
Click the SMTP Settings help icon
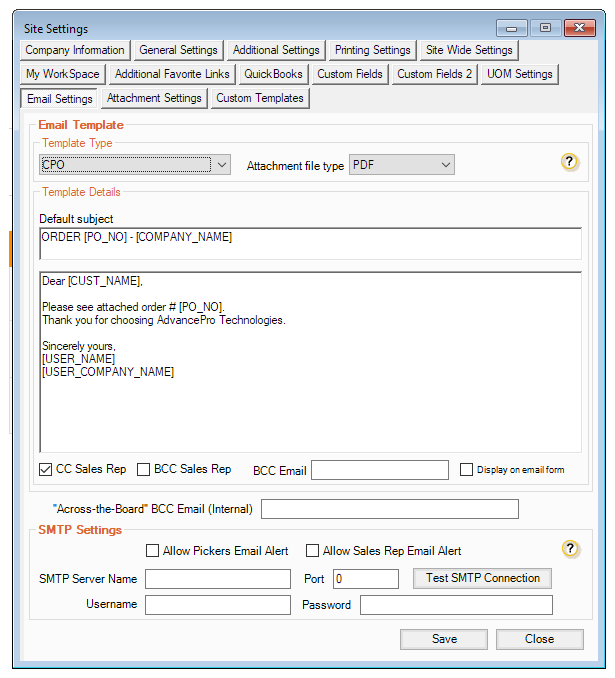click(x=570, y=548)
